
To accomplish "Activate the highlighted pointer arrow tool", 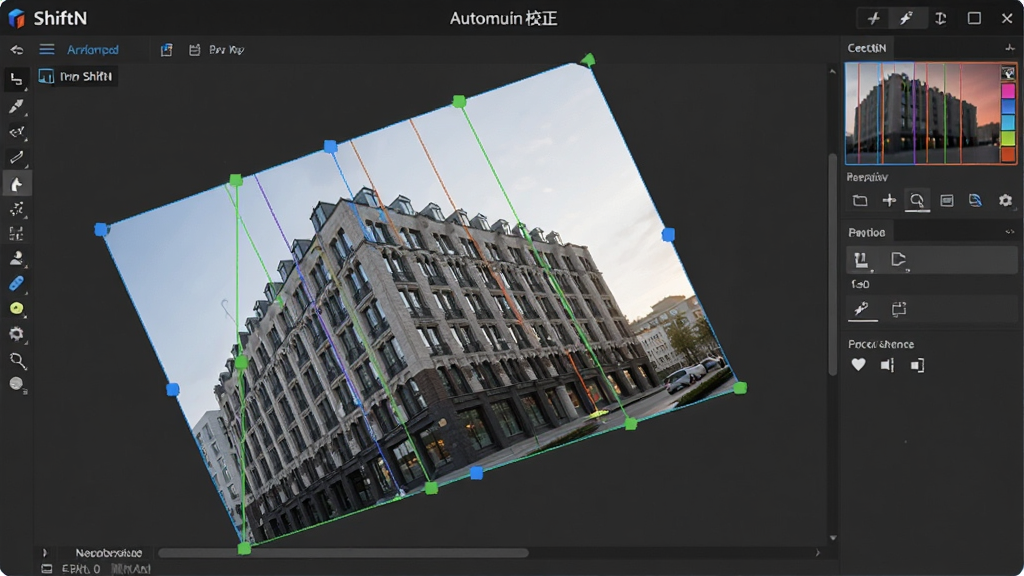I will 16,184.
